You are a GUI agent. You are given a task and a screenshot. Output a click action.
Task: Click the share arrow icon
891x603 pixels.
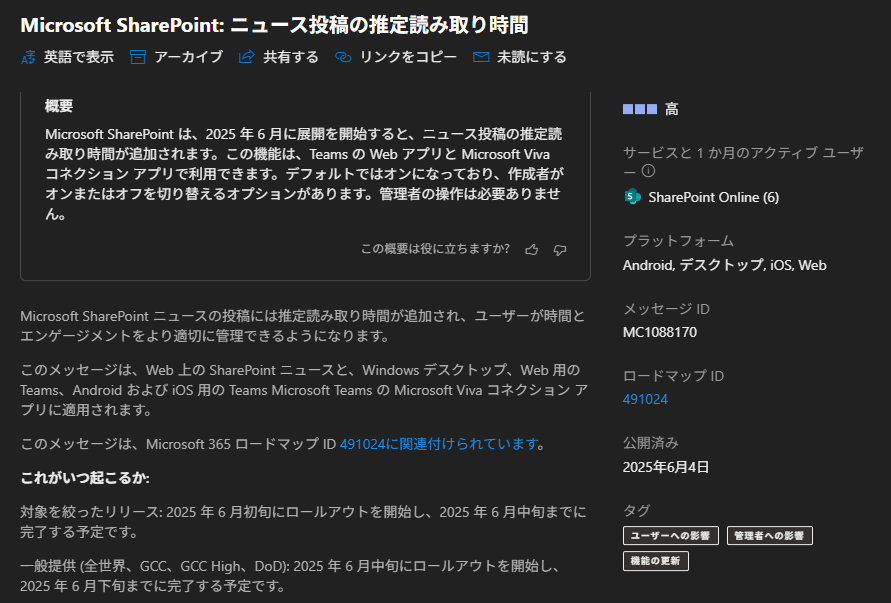(x=247, y=57)
